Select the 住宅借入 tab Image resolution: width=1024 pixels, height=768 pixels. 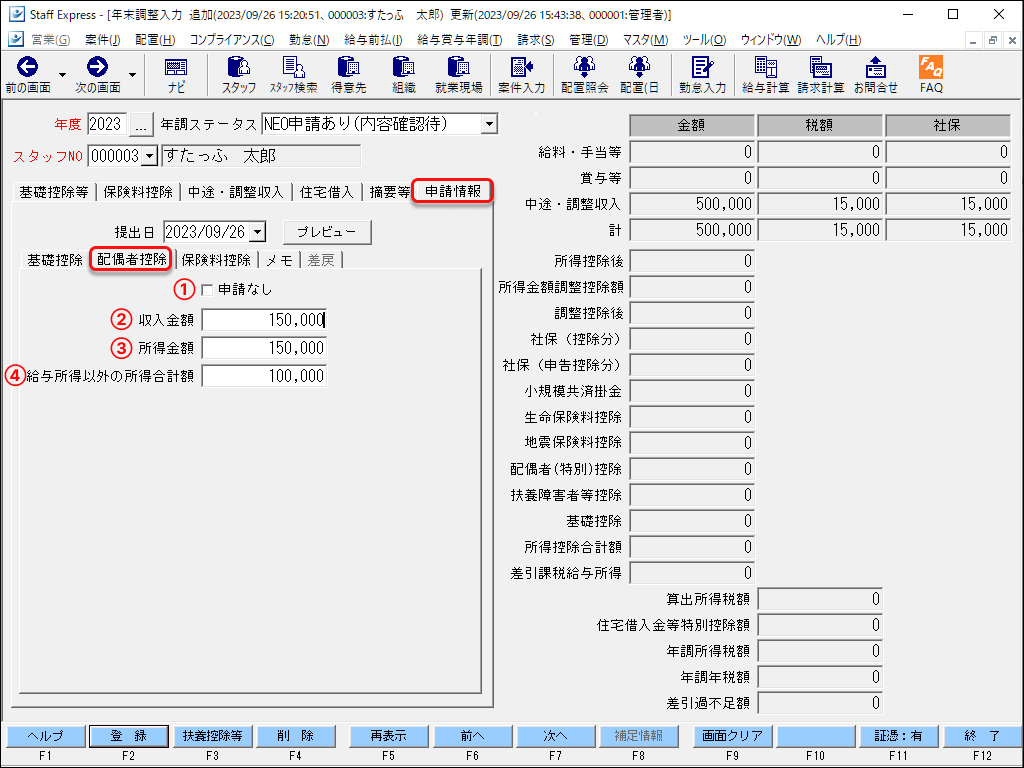327,192
